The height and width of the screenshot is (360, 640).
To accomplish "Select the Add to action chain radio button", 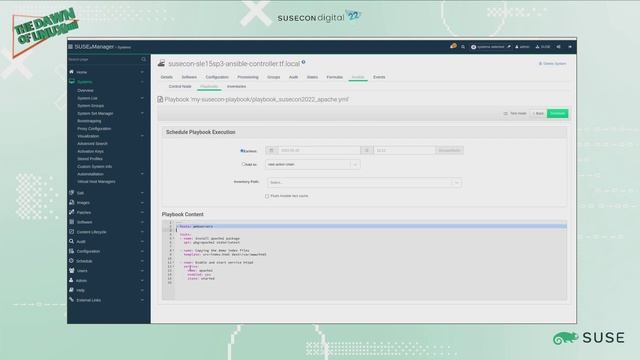I will (243, 164).
